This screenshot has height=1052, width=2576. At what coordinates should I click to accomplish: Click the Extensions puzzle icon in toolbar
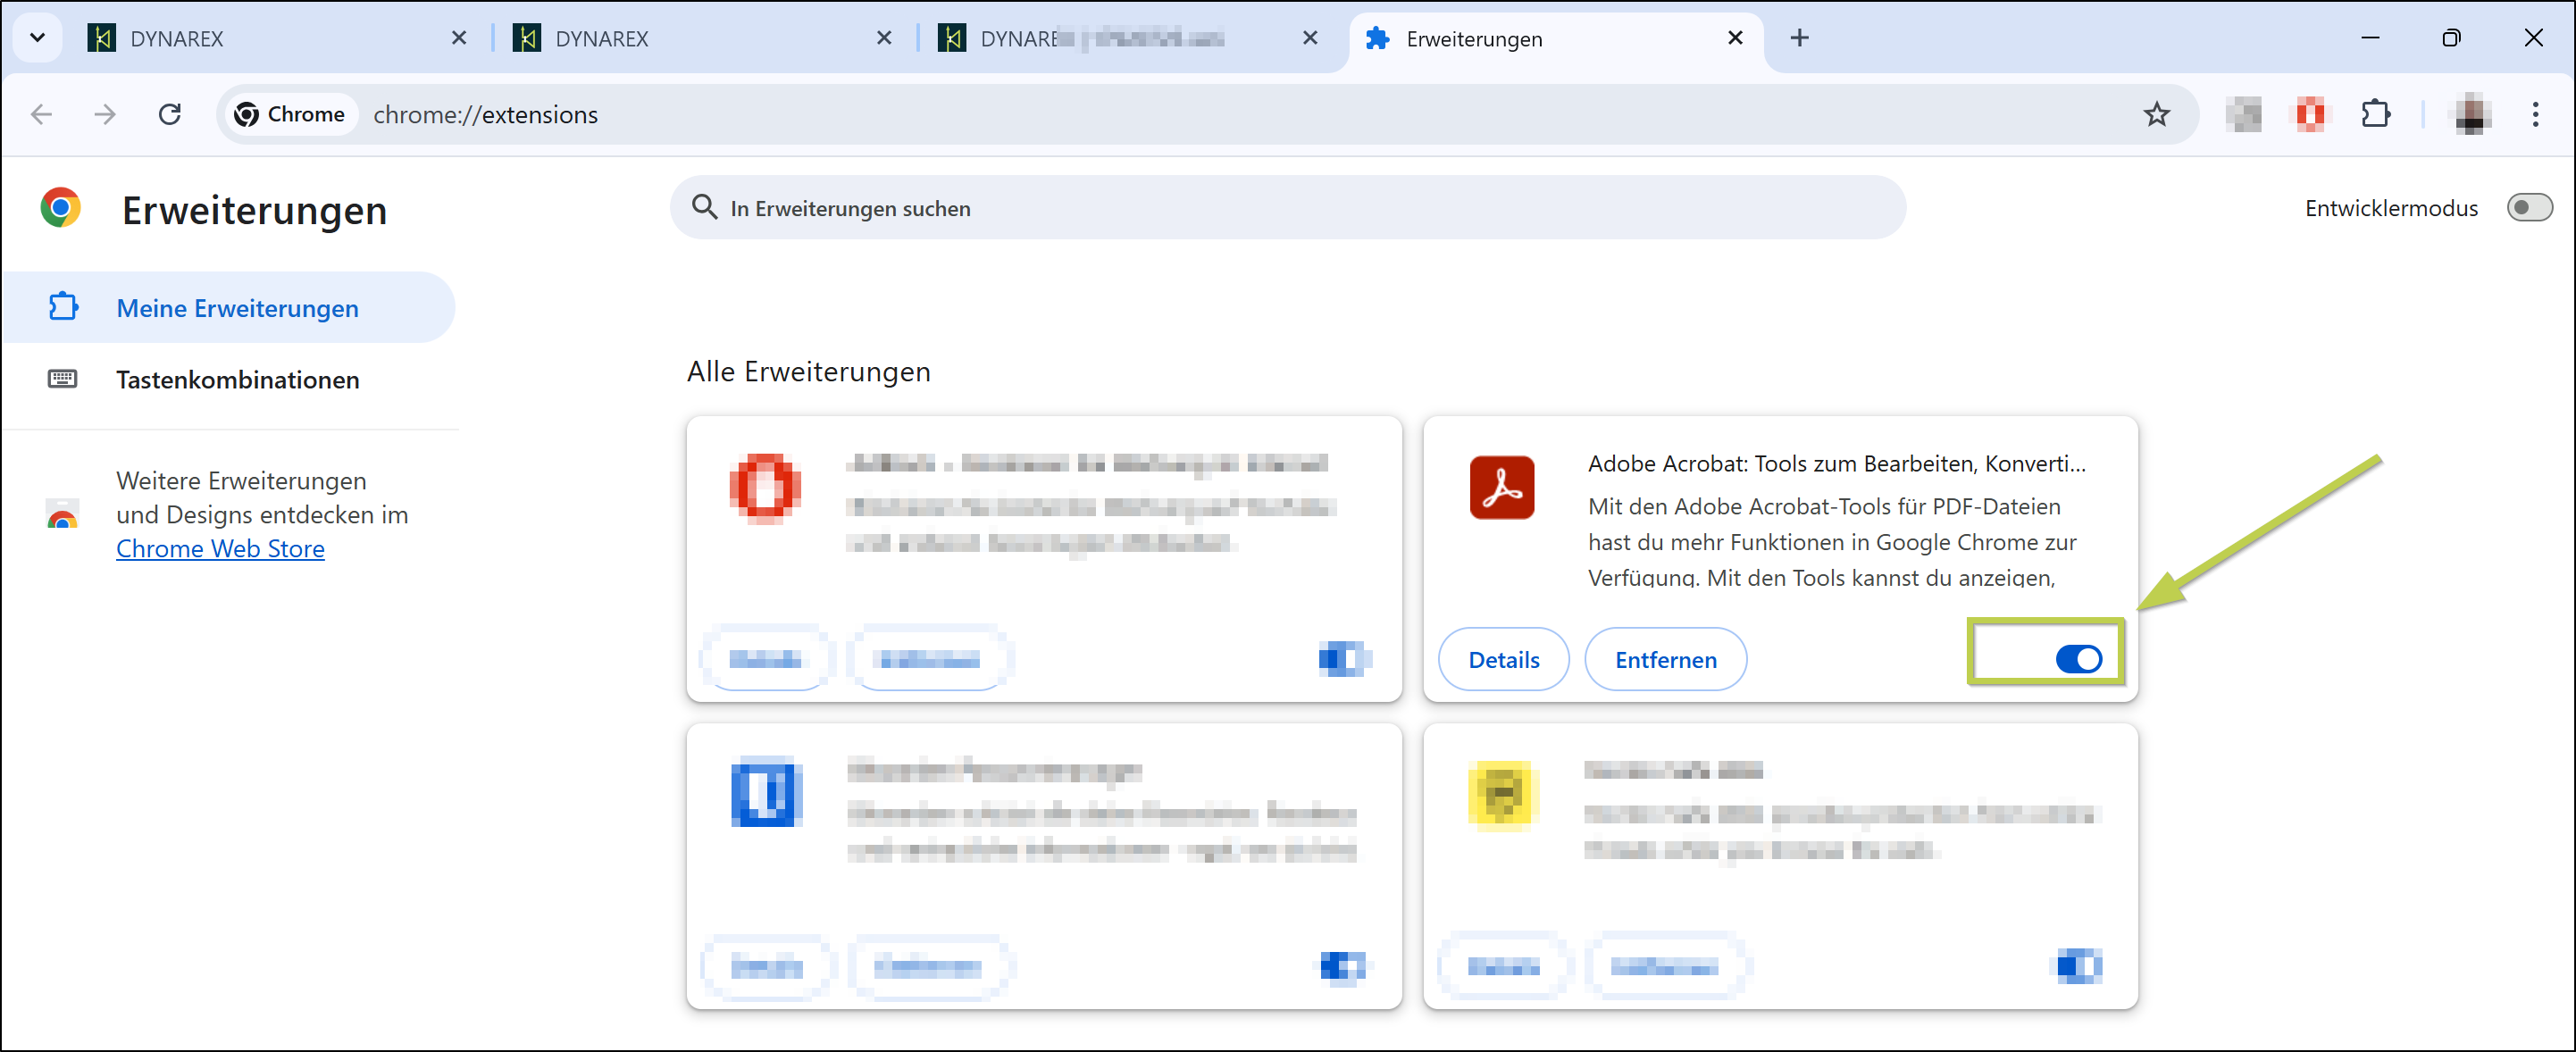2375,114
